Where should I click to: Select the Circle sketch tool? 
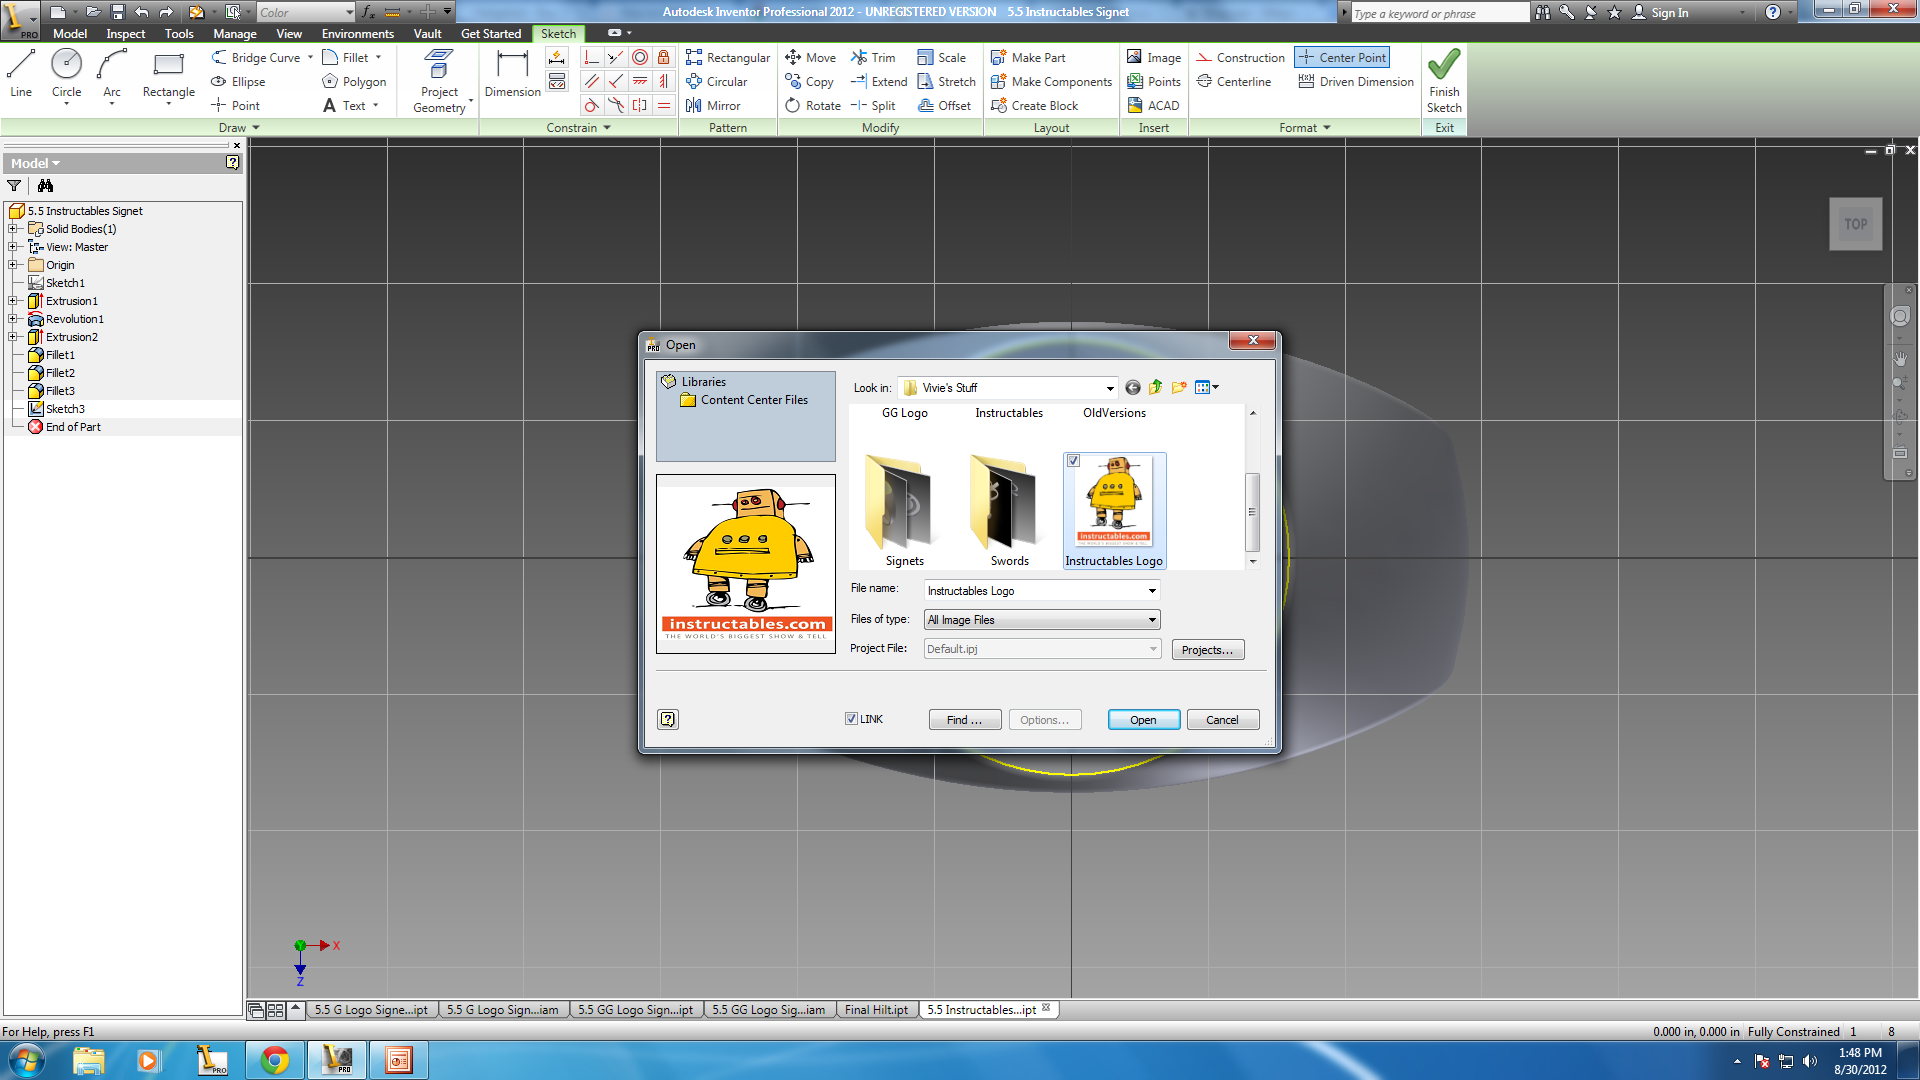[x=66, y=75]
